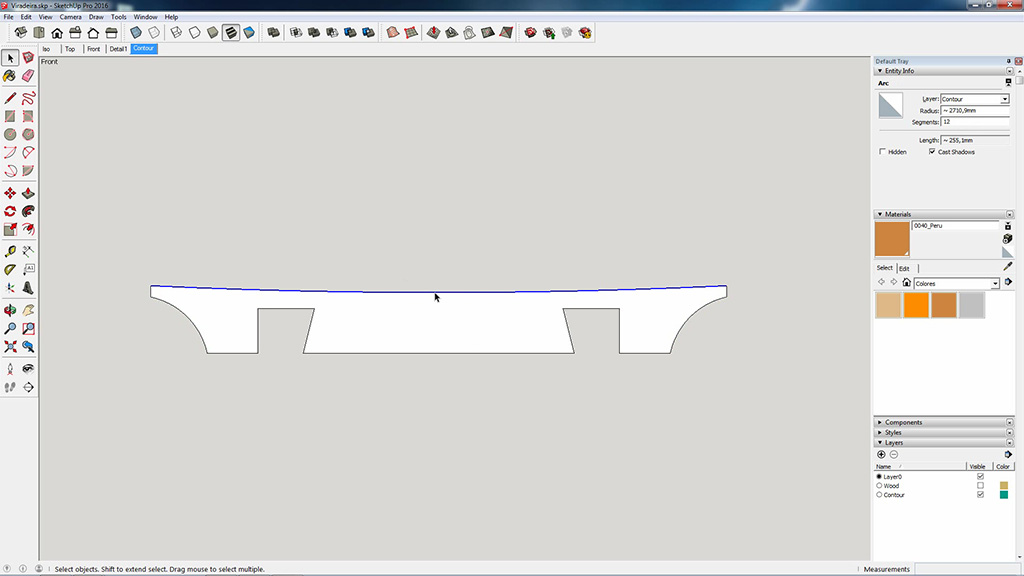Open the Edit tab in Materials
1024x576 pixels.
coord(904,268)
